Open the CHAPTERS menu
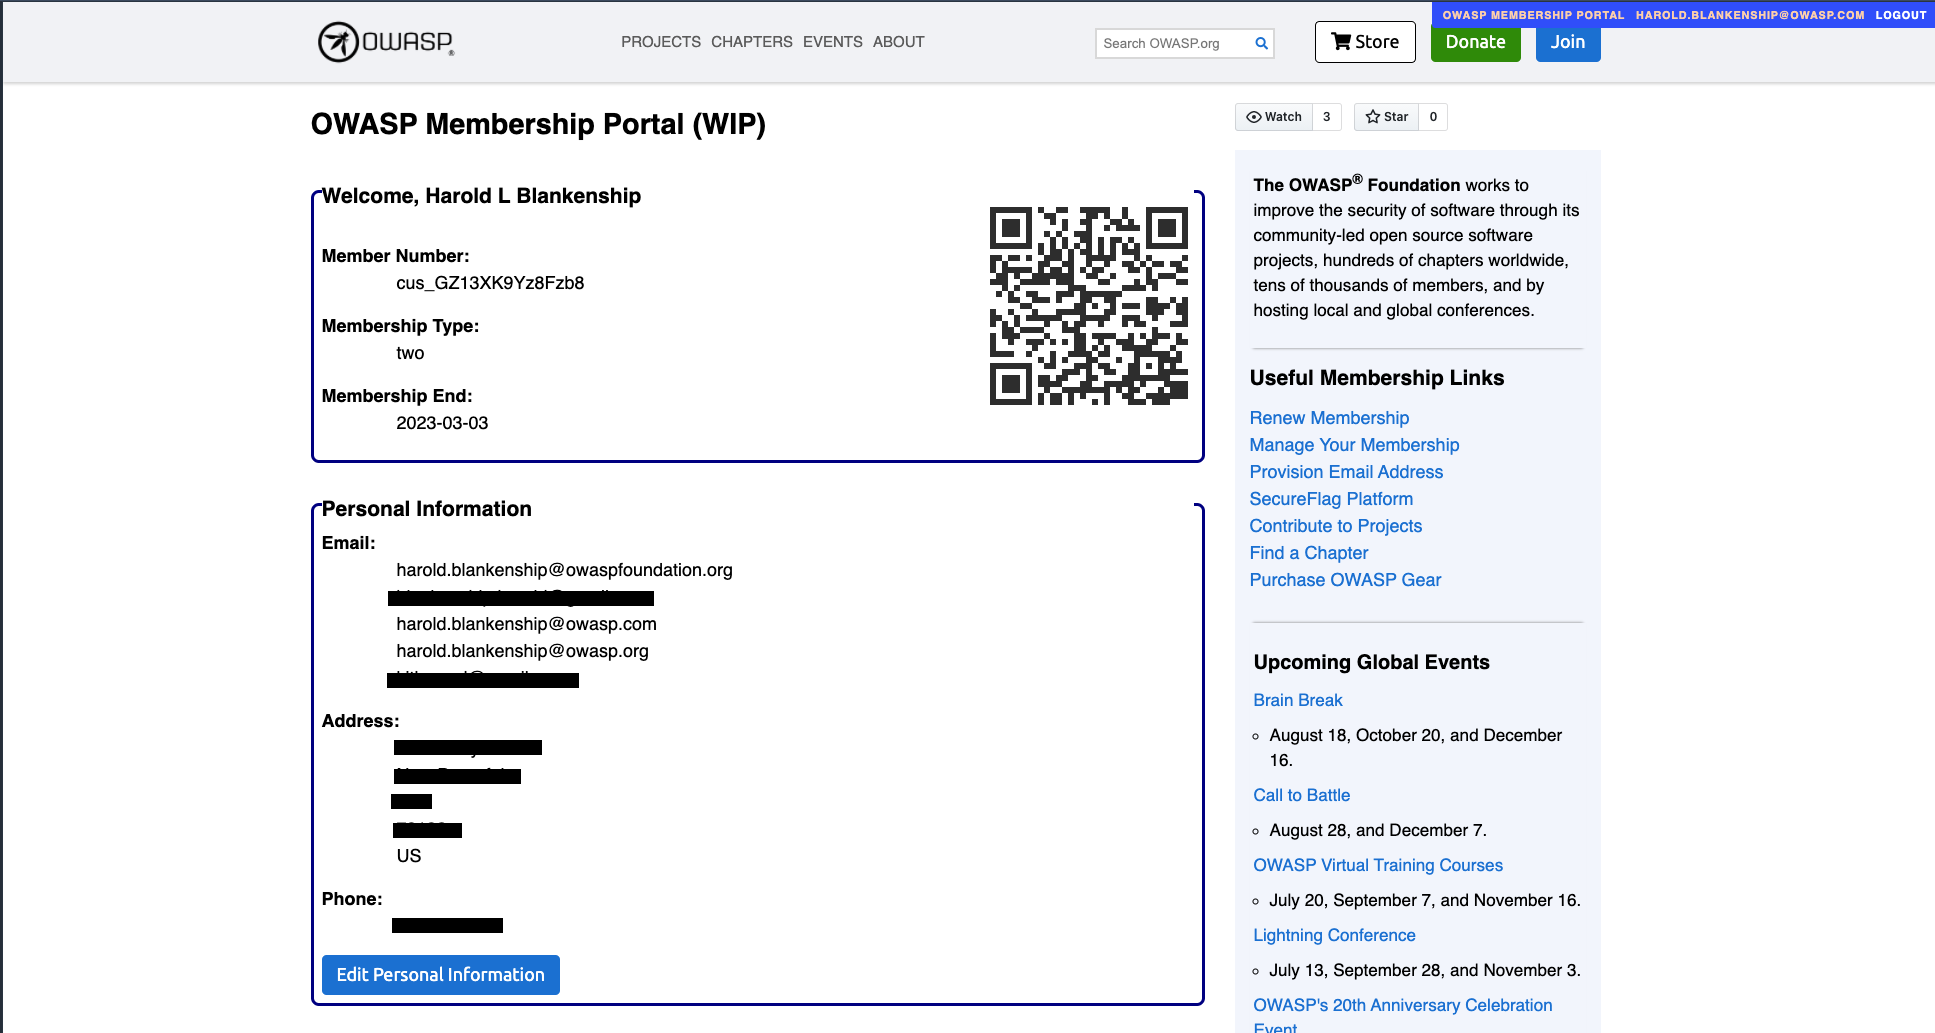 coord(752,42)
